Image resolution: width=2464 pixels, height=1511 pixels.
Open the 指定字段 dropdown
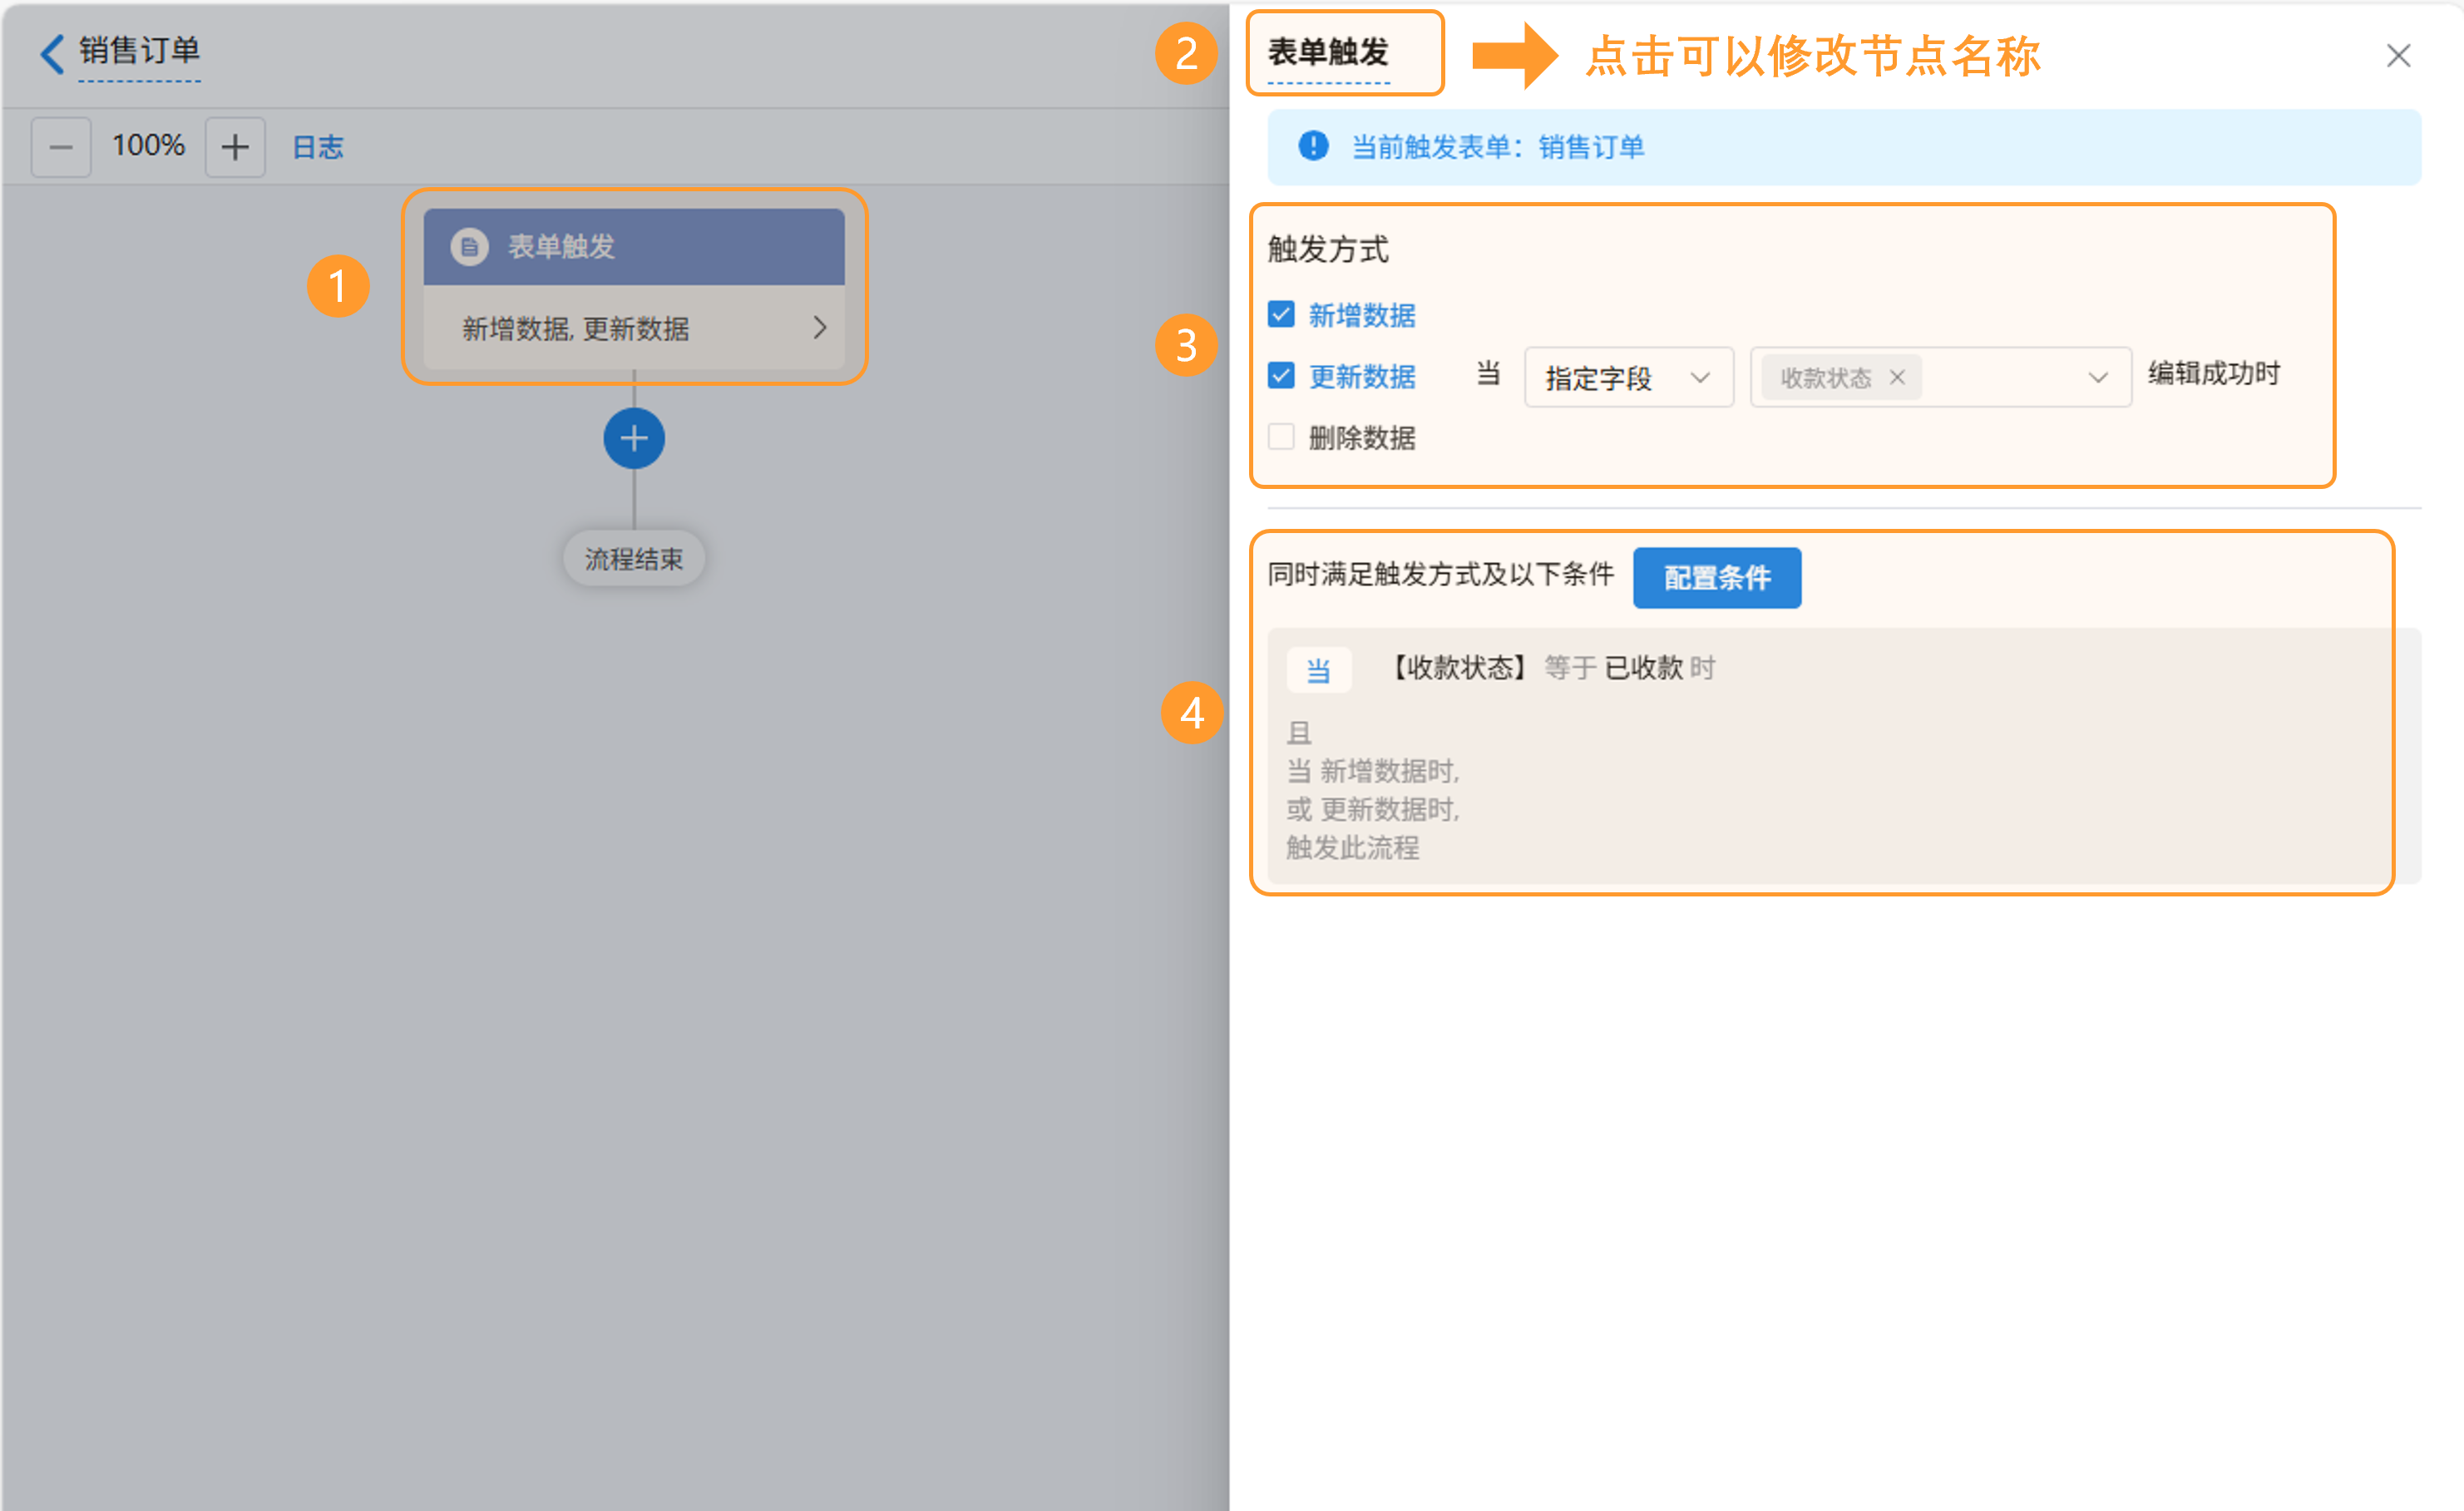coord(1628,377)
